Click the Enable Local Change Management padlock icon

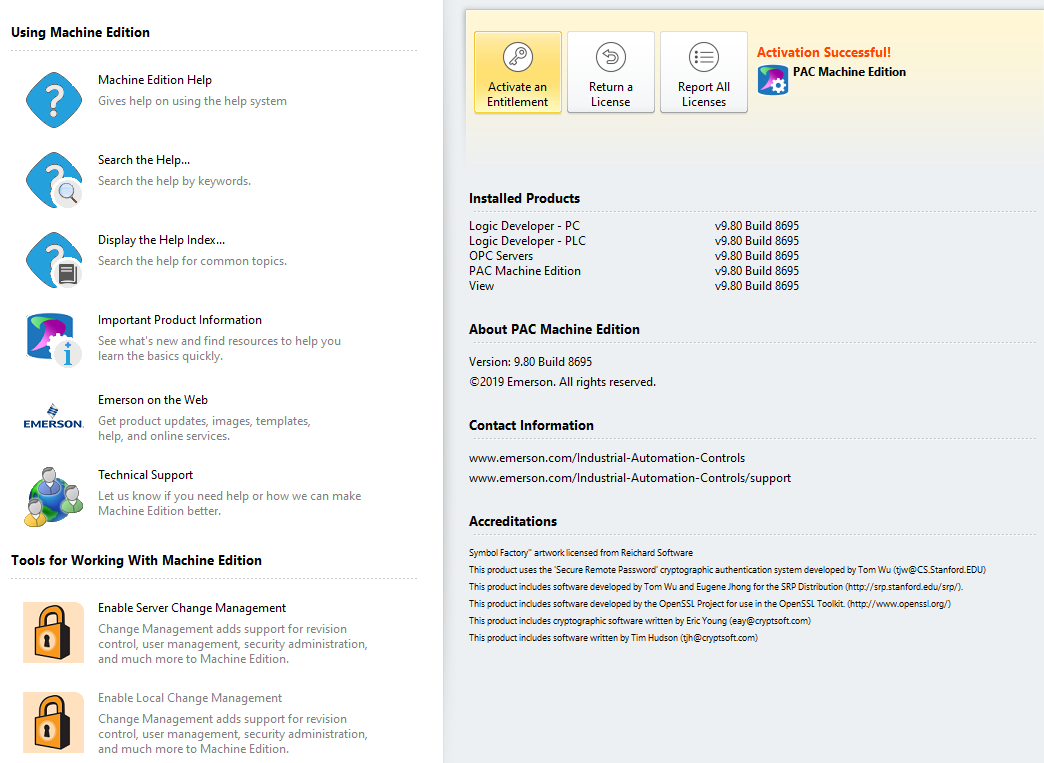(53, 722)
